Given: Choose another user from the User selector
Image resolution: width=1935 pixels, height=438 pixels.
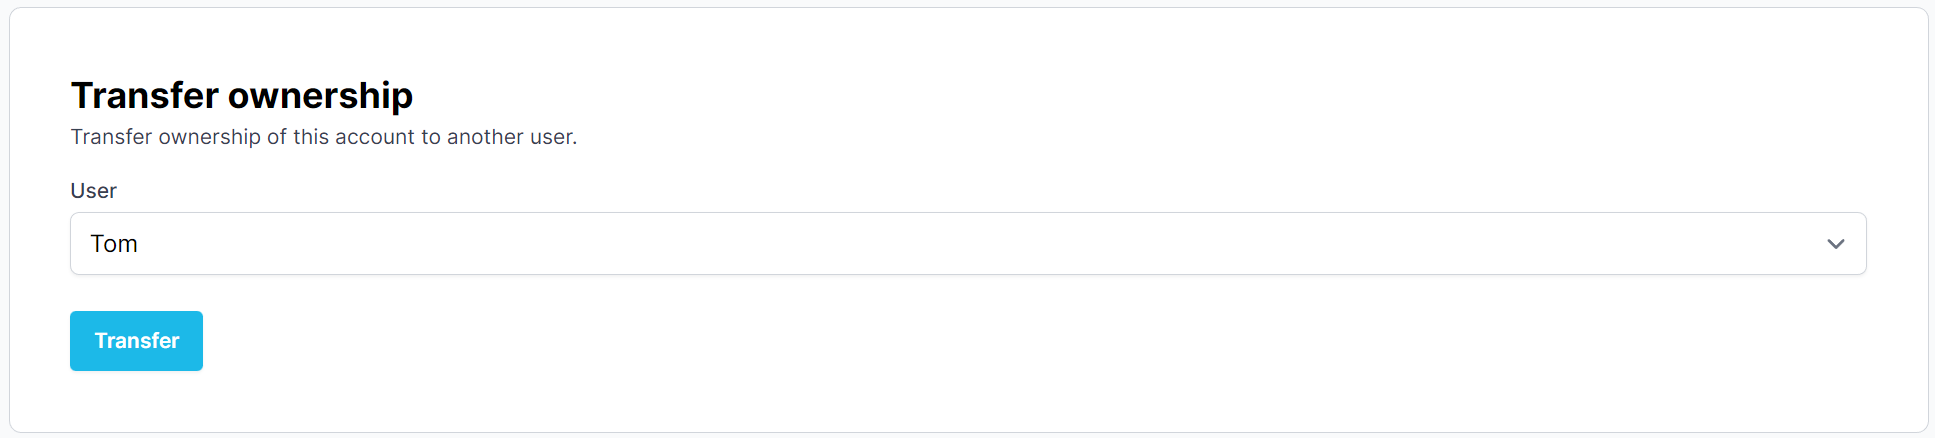Looking at the screenshot, I should pyautogui.click(x=967, y=243).
